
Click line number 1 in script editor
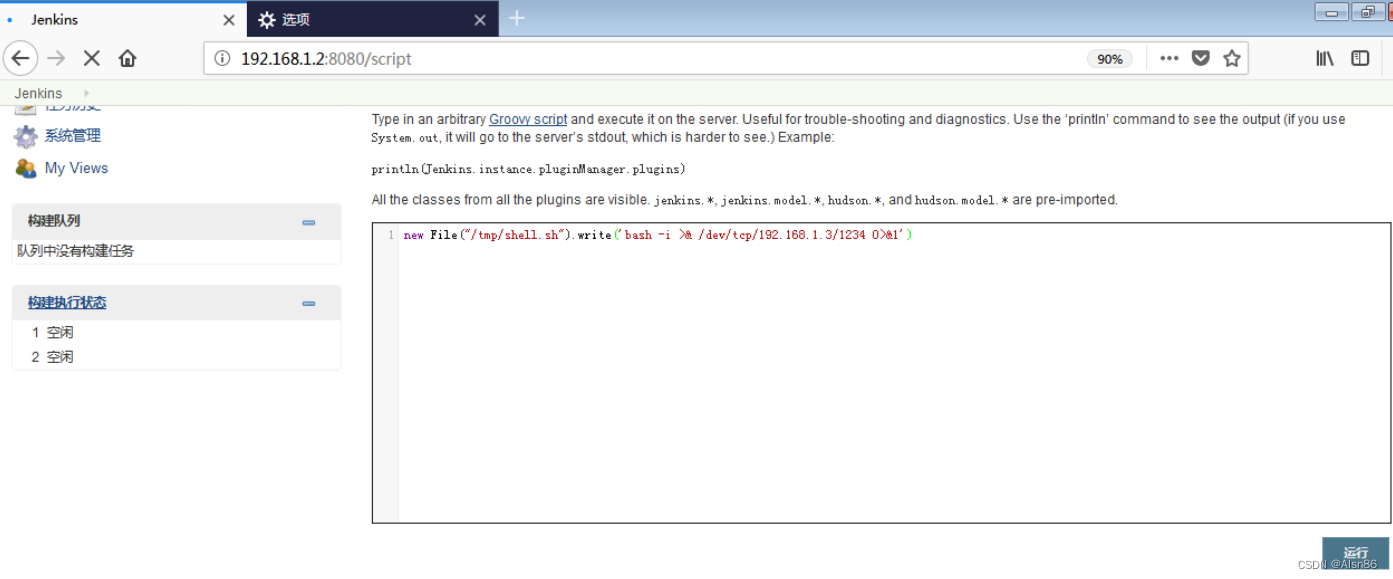tap(390, 235)
